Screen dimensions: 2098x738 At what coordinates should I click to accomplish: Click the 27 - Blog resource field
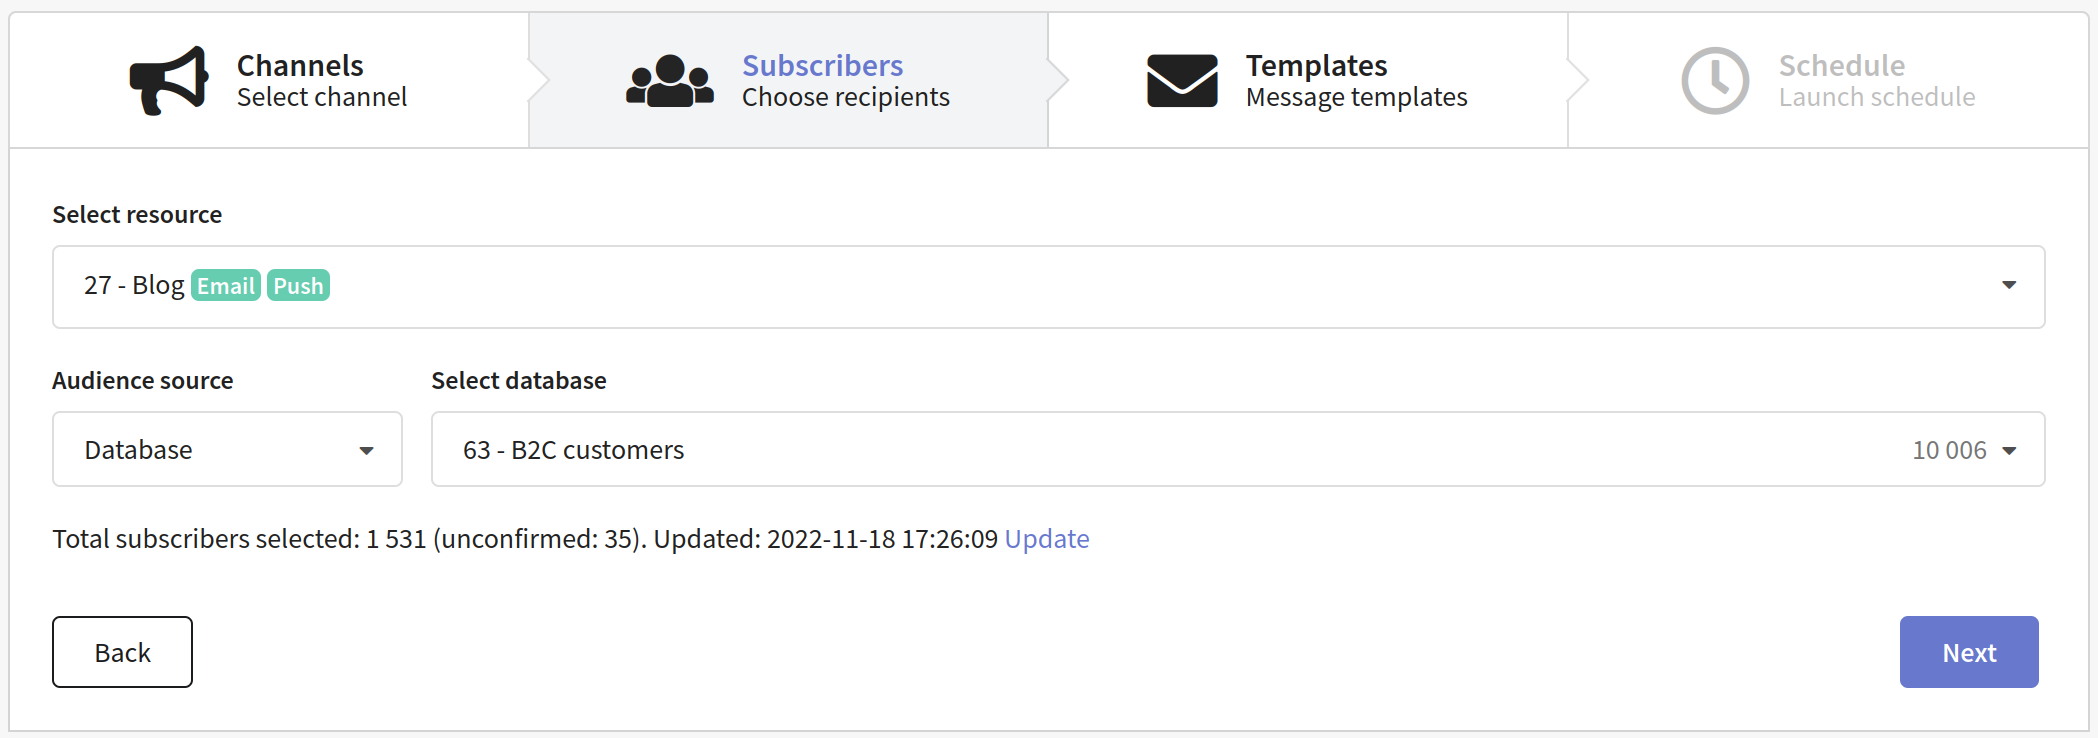[x=1049, y=287]
